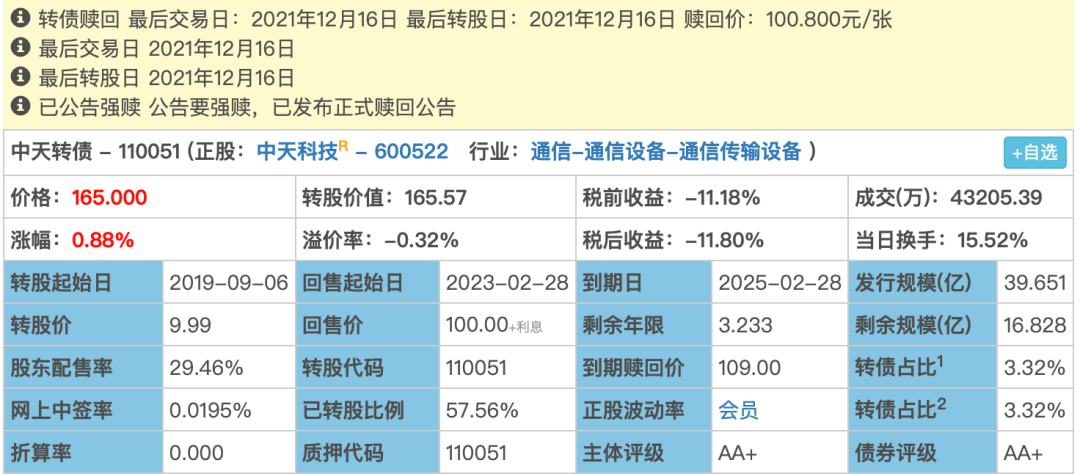Image resolution: width=1080 pixels, height=474 pixels.
Task: Click the 到期日 header cell
Action: [643, 282]
